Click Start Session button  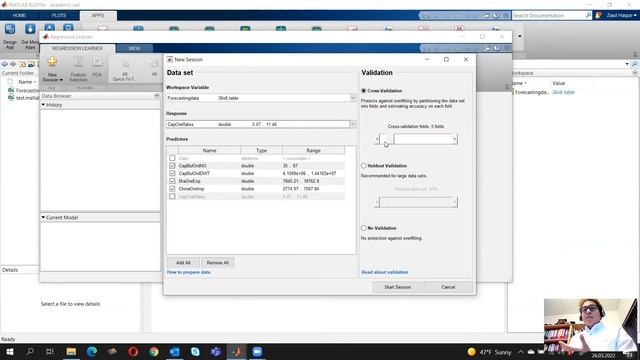398,287
